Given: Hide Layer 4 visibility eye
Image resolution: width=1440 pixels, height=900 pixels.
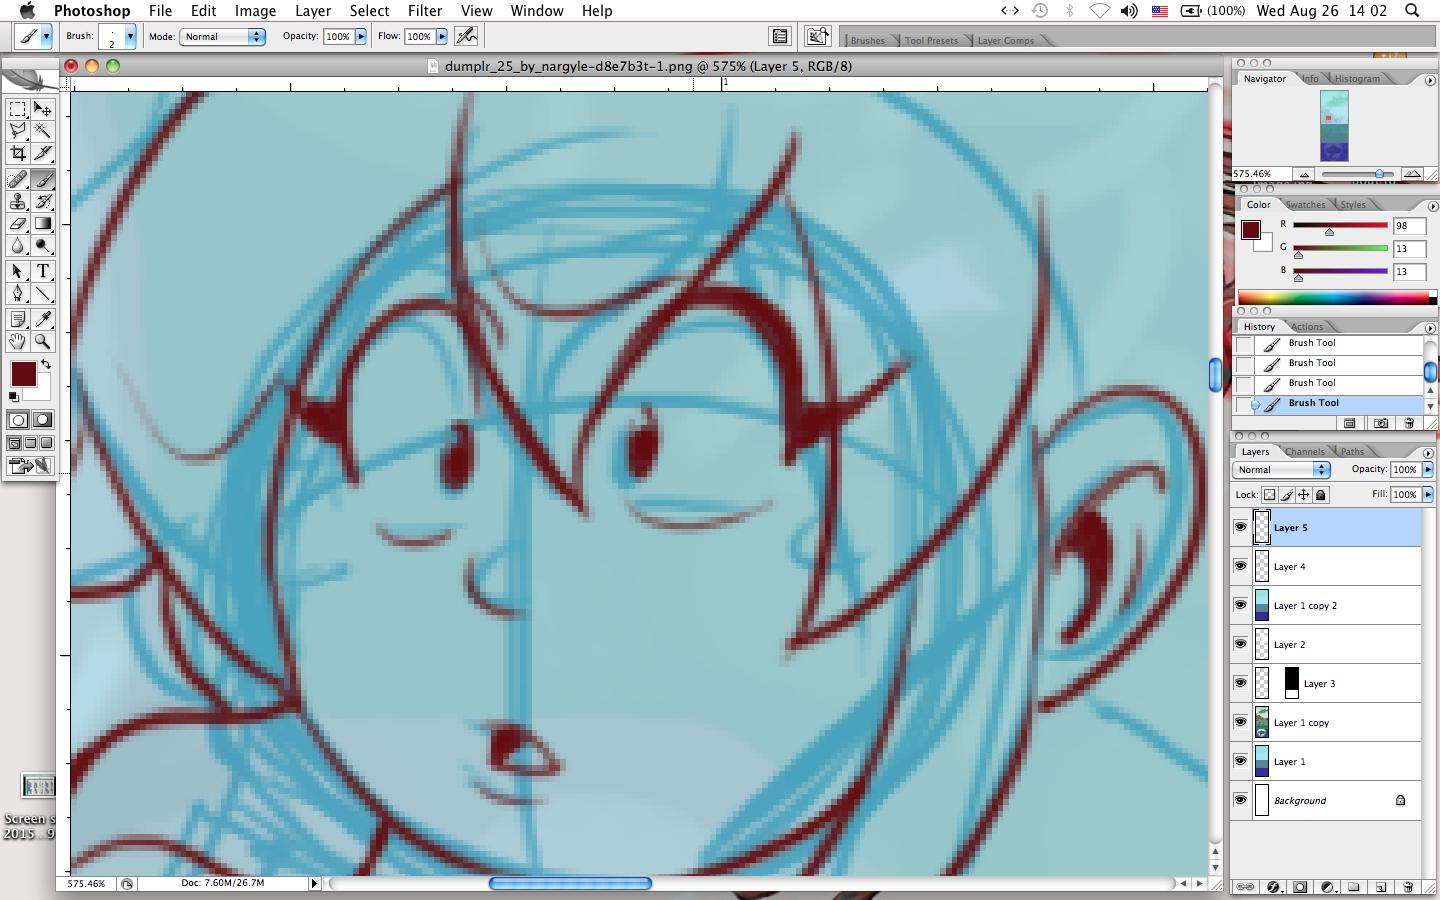Looking at the screenshot, I should (1240, 566).
